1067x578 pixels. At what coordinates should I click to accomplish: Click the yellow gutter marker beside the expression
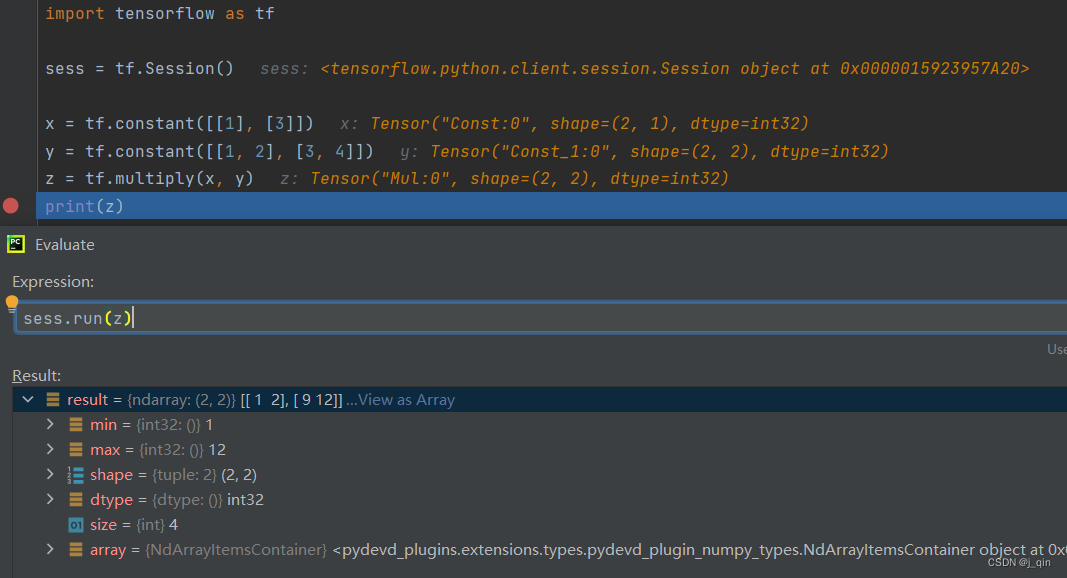pyautogui.click(x=10, y=302)
